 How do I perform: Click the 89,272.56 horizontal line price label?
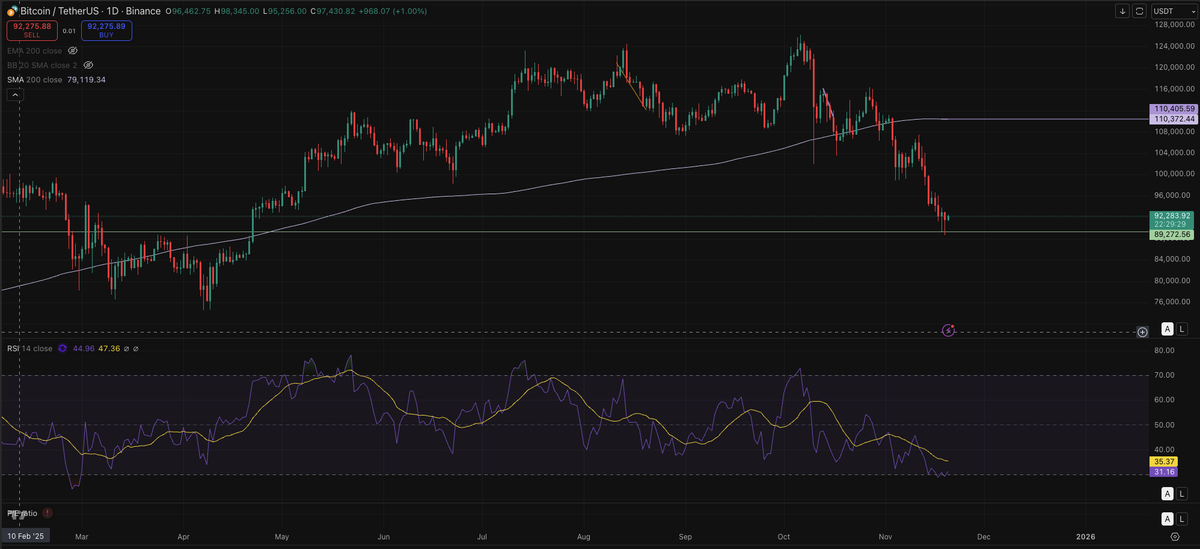pyautogui.click(x=1171, y=233)
